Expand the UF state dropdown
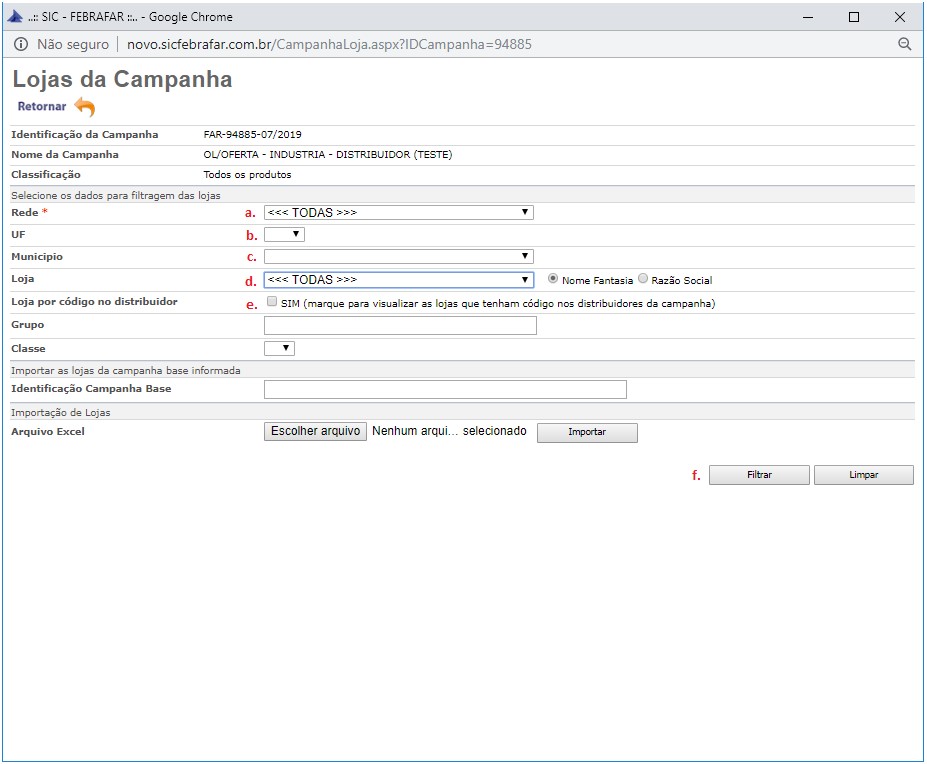This screenshot has height=764, width=927. [x=284, y=235]
